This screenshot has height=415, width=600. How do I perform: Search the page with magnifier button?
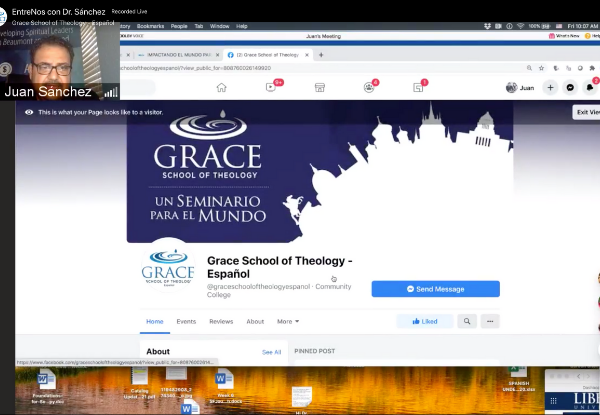pyautogui.click(x=467, y=321)
